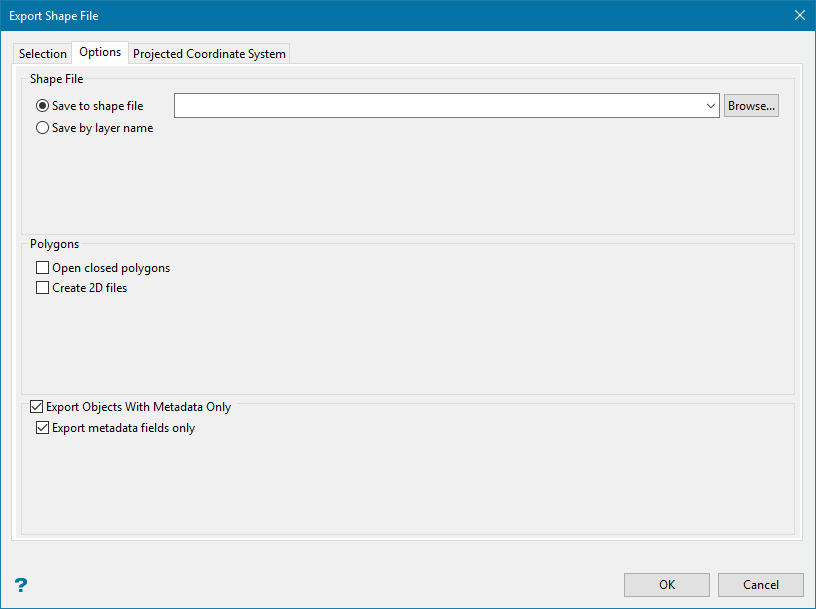The height and width of the screenshot is (609, 816).
Task: Click the Export Shape File title bar
Action: click(x=300, y=15)
